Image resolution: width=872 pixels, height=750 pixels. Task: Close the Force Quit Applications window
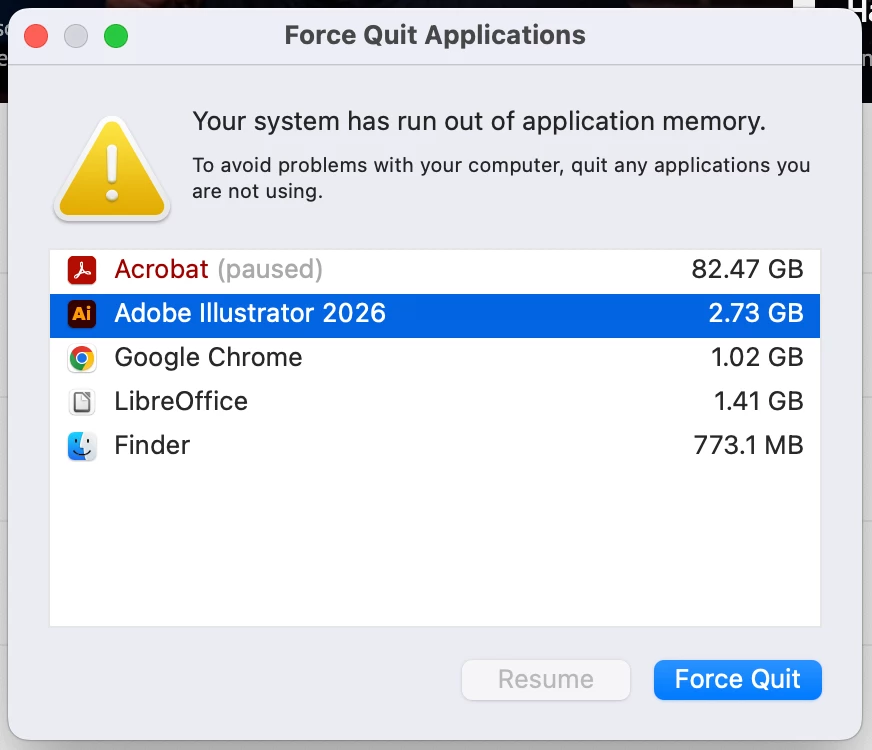36,36
